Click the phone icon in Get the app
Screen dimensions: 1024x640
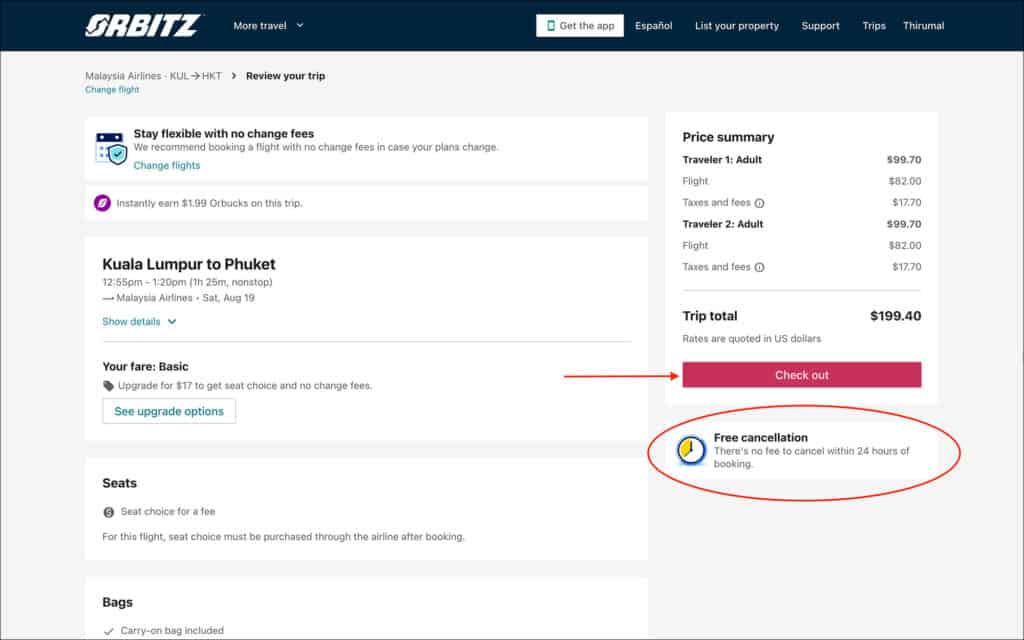551,25
